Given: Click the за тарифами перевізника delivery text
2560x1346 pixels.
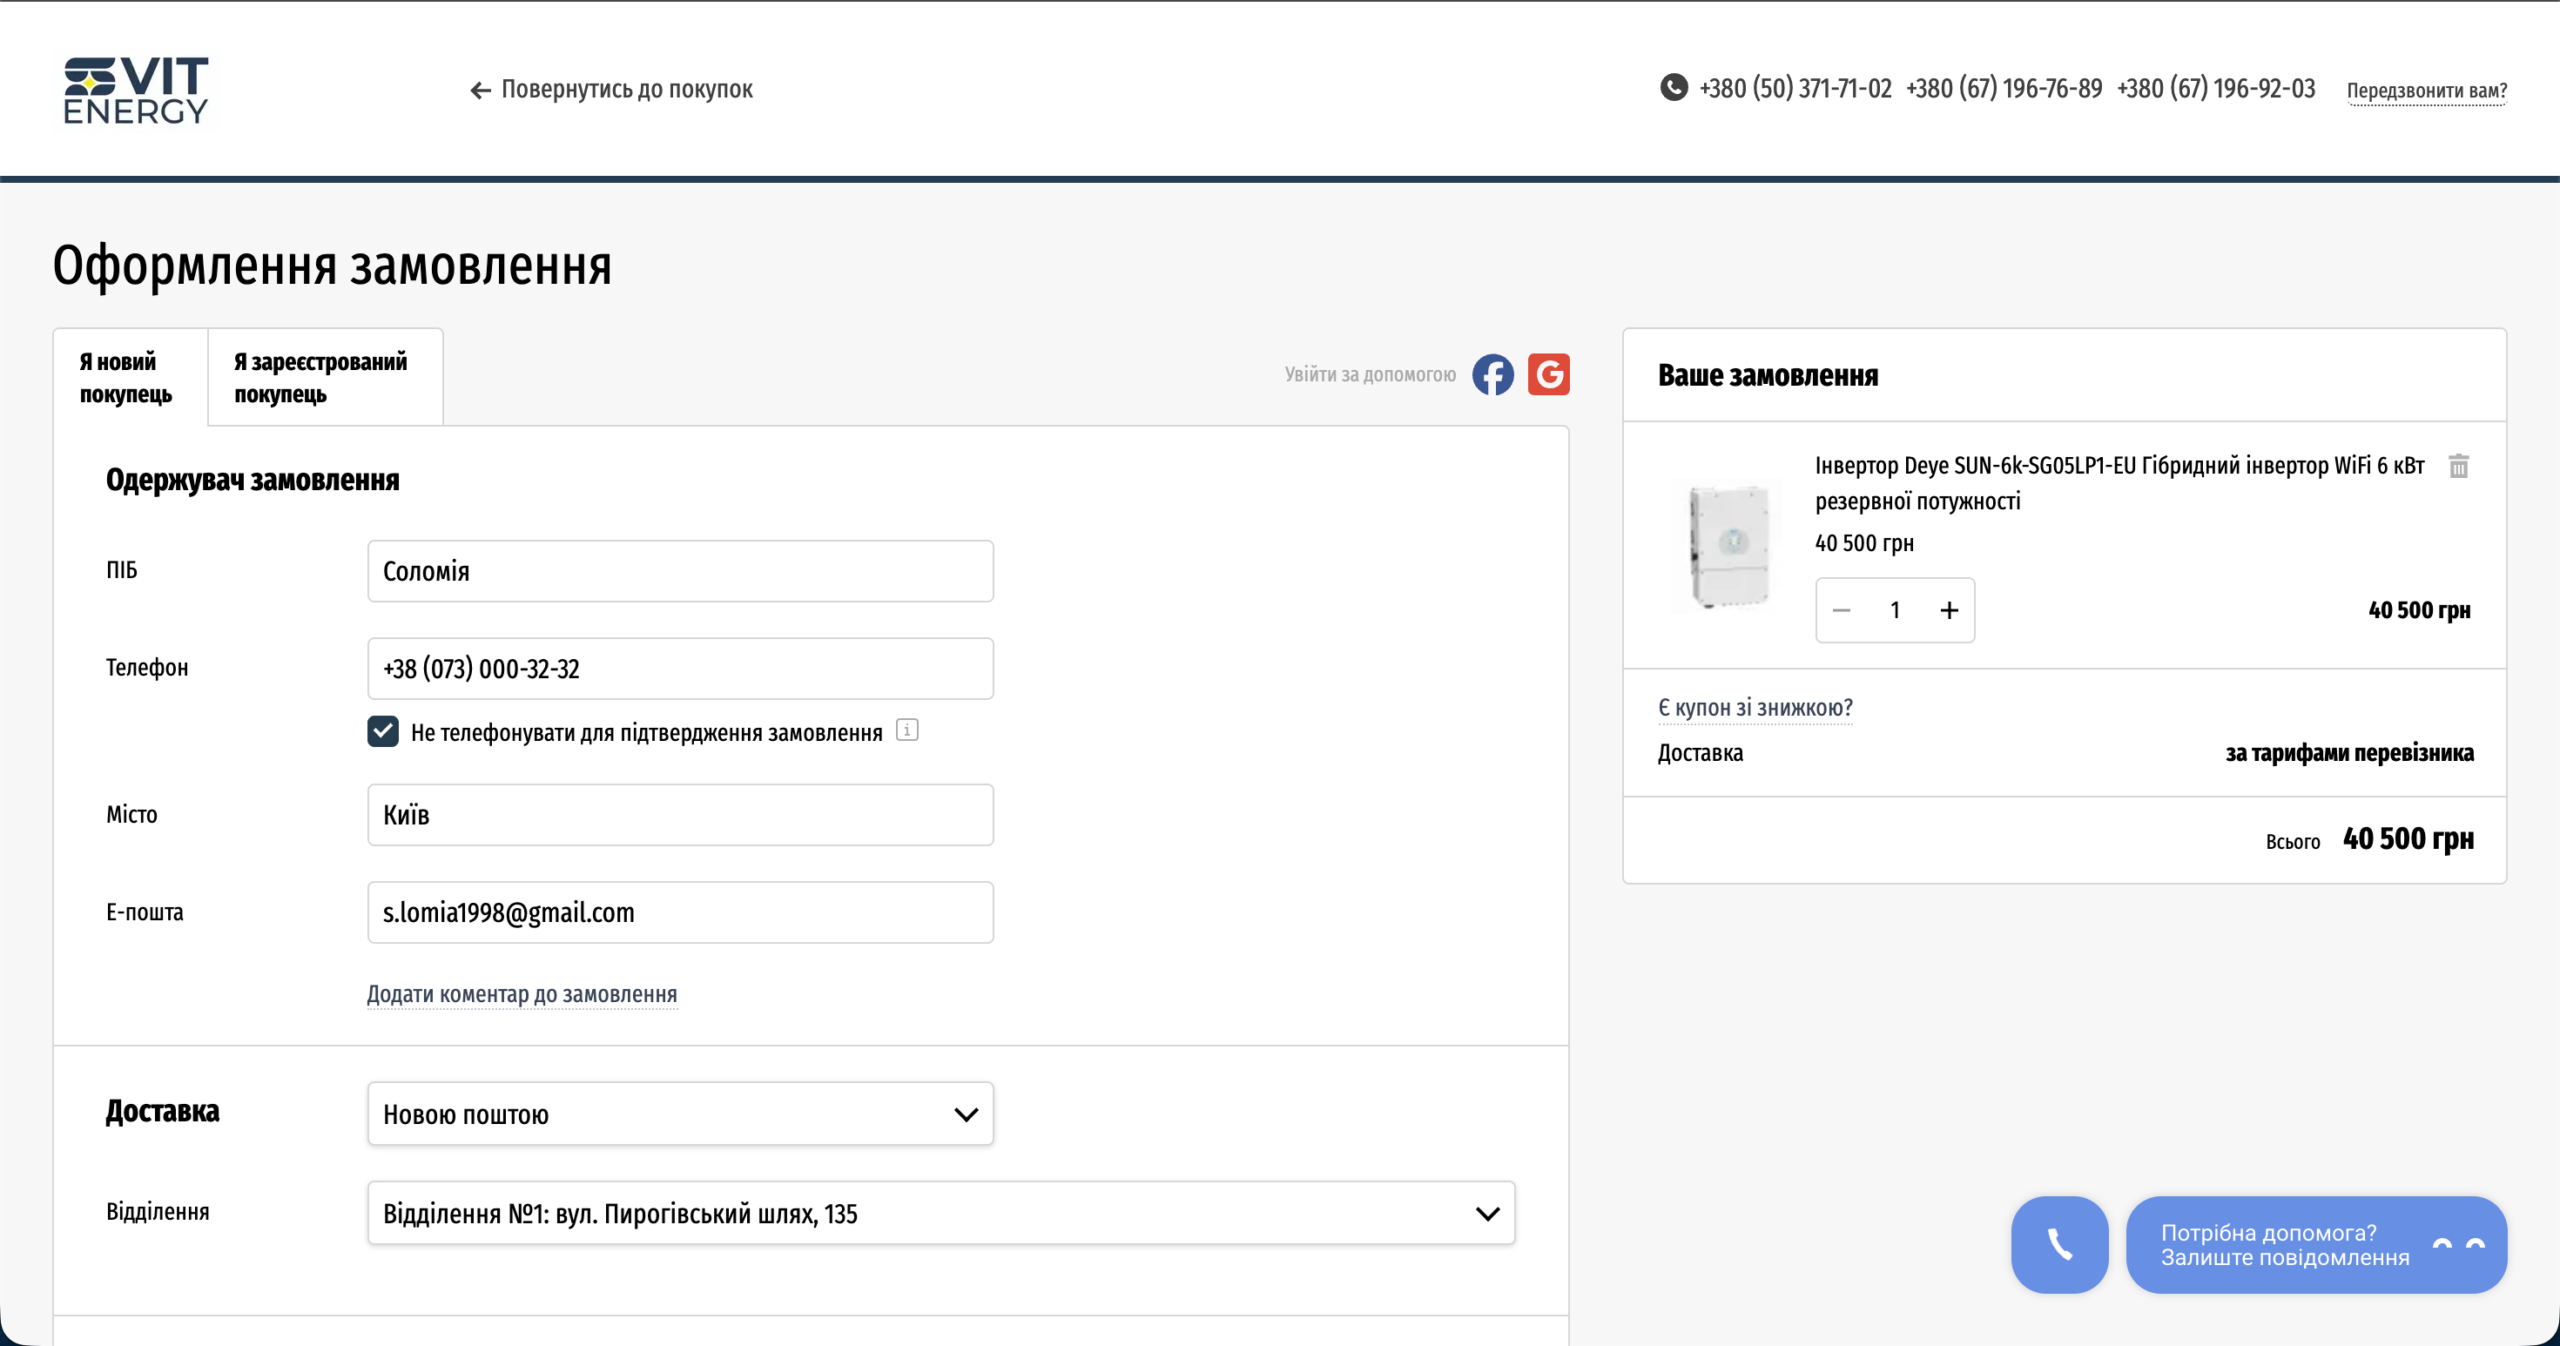Looking at the screenshot, I should pyautogui.click(x=2349, y=753).
